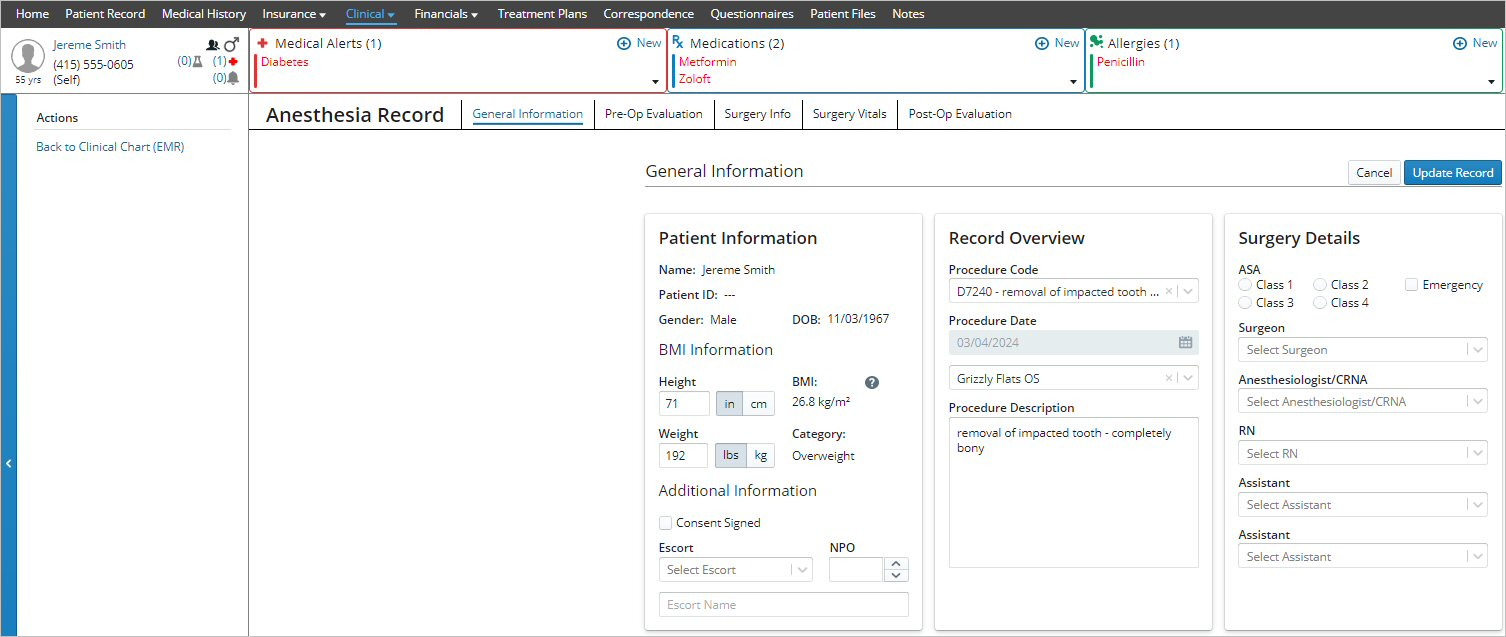Expand the Select Escort dropdown
The height and width of the screenshot is (637, 1506).
tap(735, 570)
